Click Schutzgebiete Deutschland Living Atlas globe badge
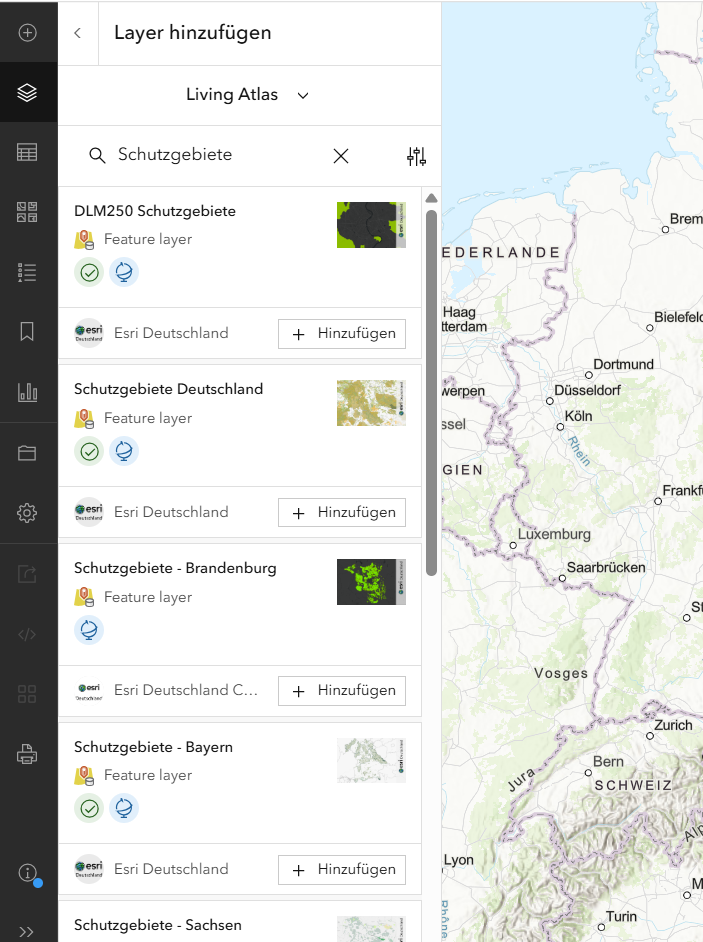 pyautogui.click(x=124, y=451)
